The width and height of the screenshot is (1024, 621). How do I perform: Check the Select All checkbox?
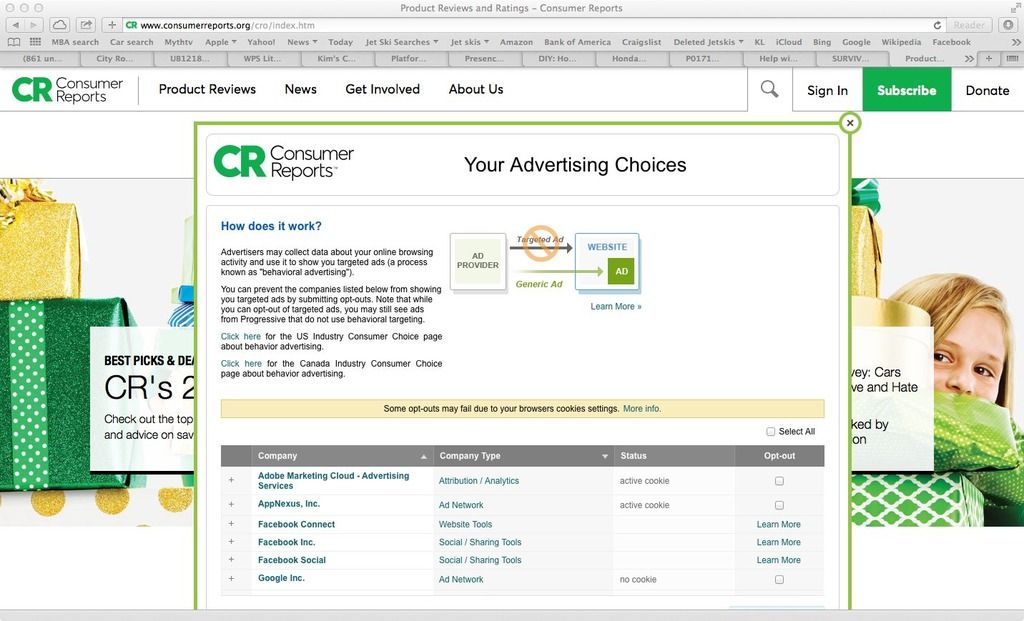(x=771, y=432)
